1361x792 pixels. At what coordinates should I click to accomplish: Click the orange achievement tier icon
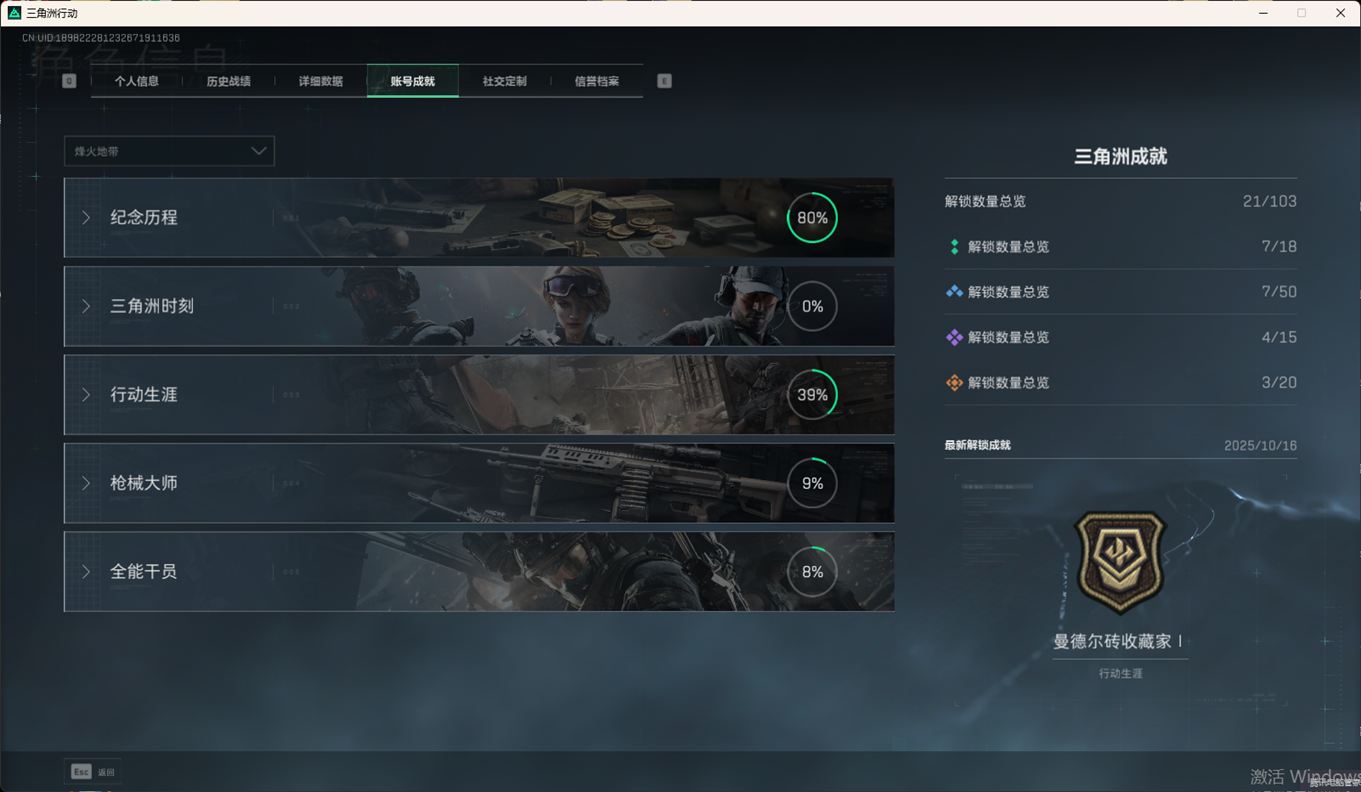click(954, 383)
